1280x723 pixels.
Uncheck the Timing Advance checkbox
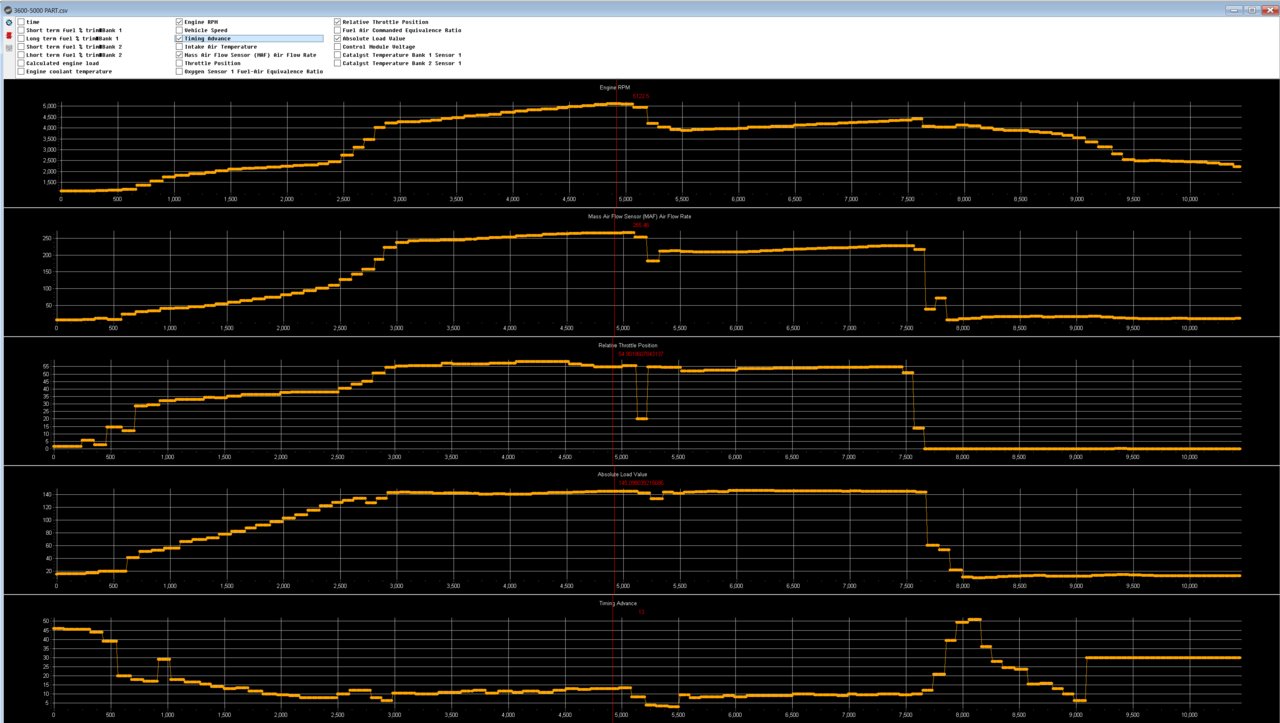(179, 38)
